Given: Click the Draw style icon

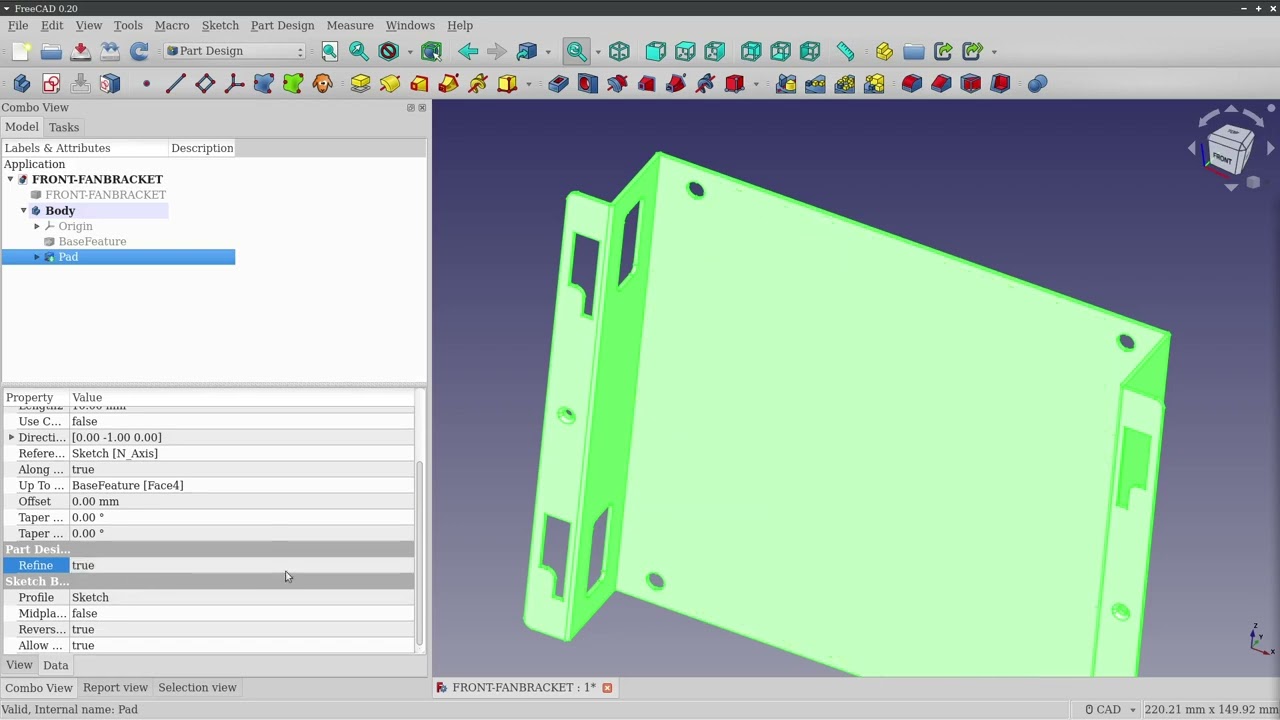Looking at the screenshot, I should (x=389, y=51).
